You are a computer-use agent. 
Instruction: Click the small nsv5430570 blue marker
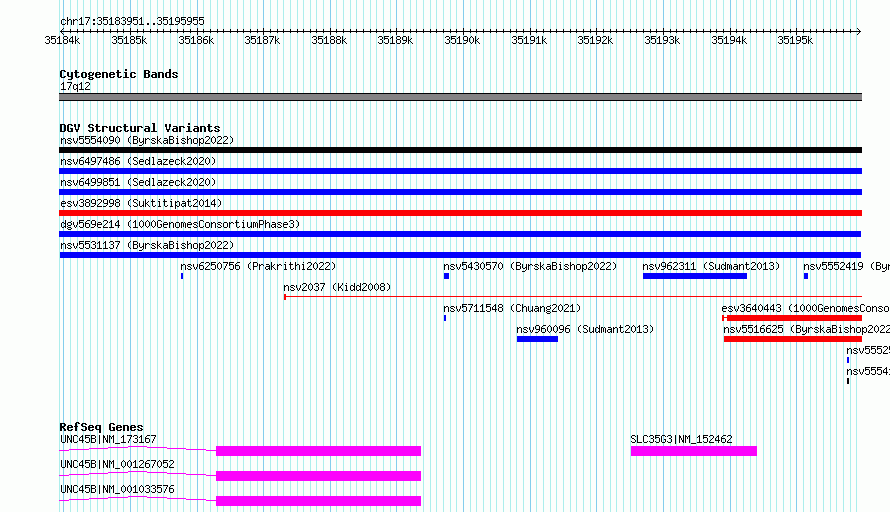pyautogui.click(x=446, y=276)
